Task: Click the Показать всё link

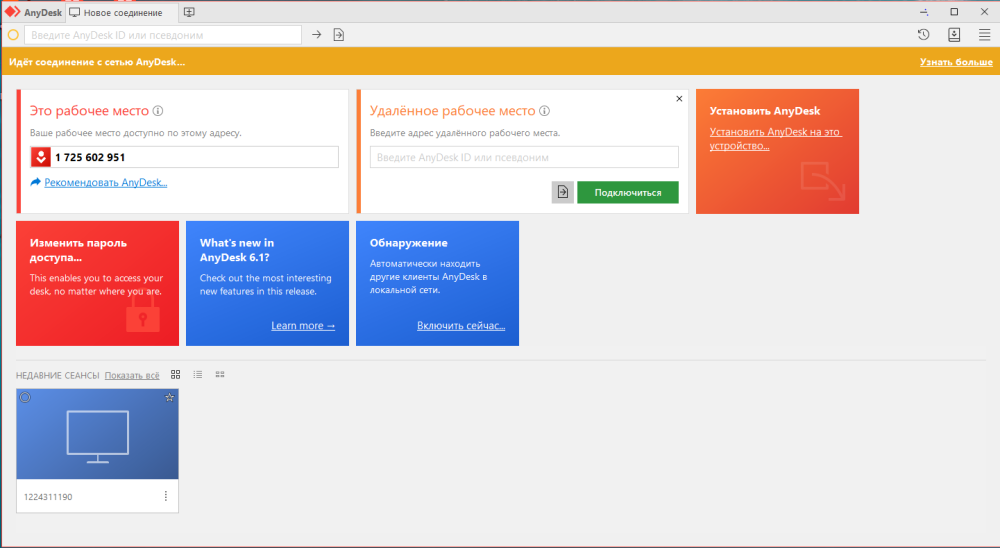Action: [132, 375]
